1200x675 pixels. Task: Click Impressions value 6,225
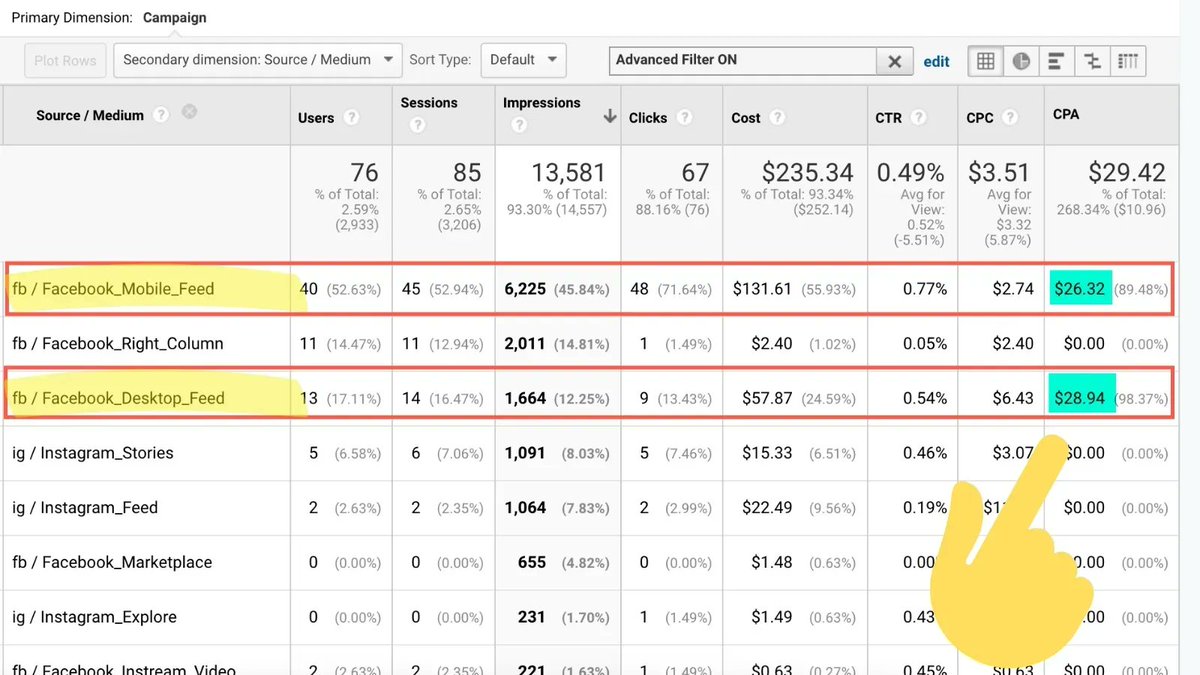click(525, 289)
